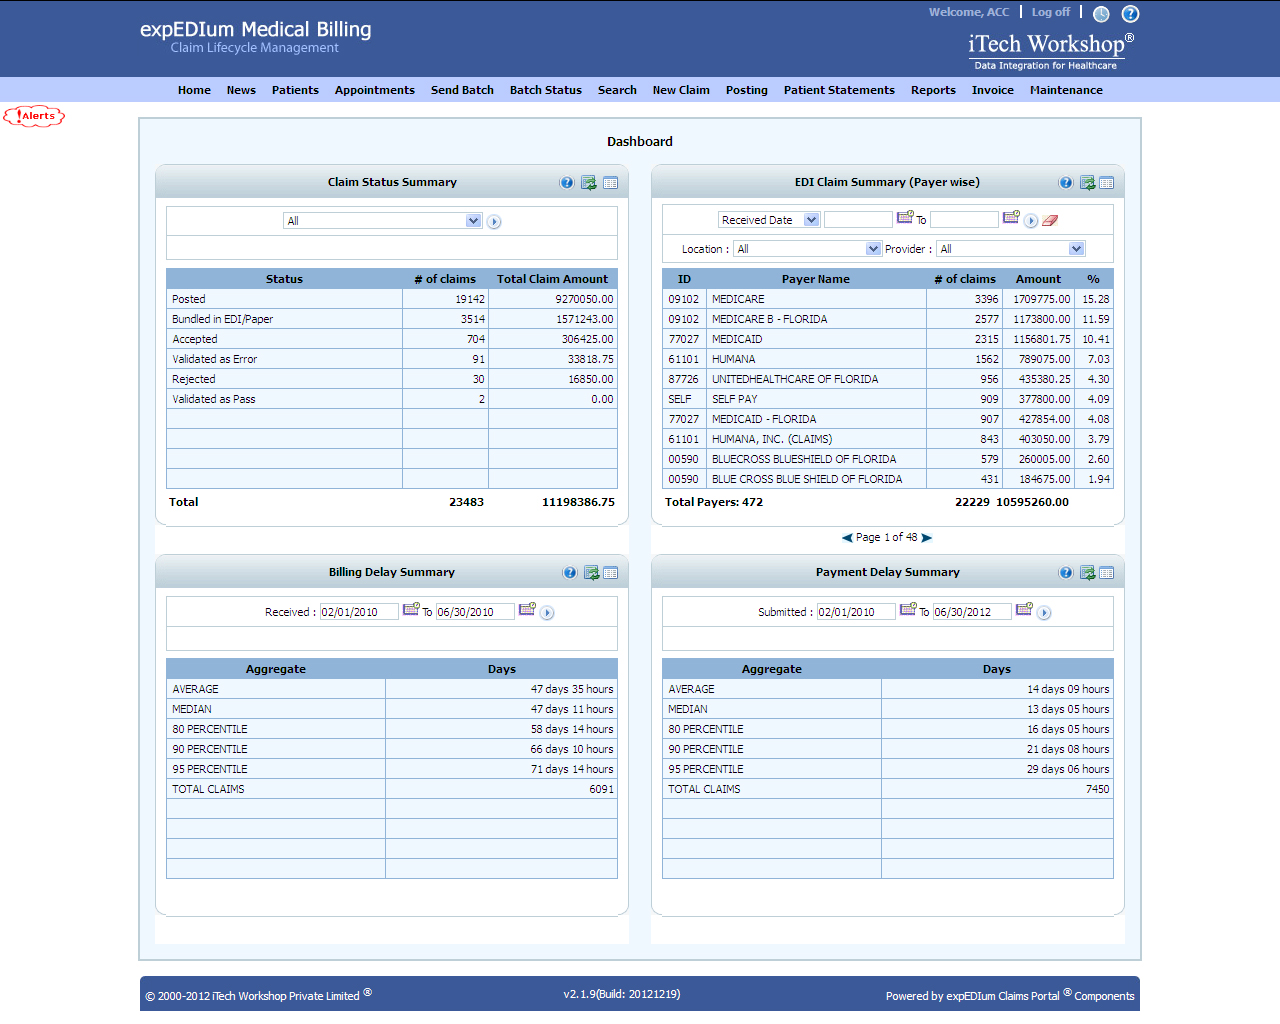Expand the Provider dropdown
Image resolution: width=1280 pixels, height=1024 pixels.
1011,249
